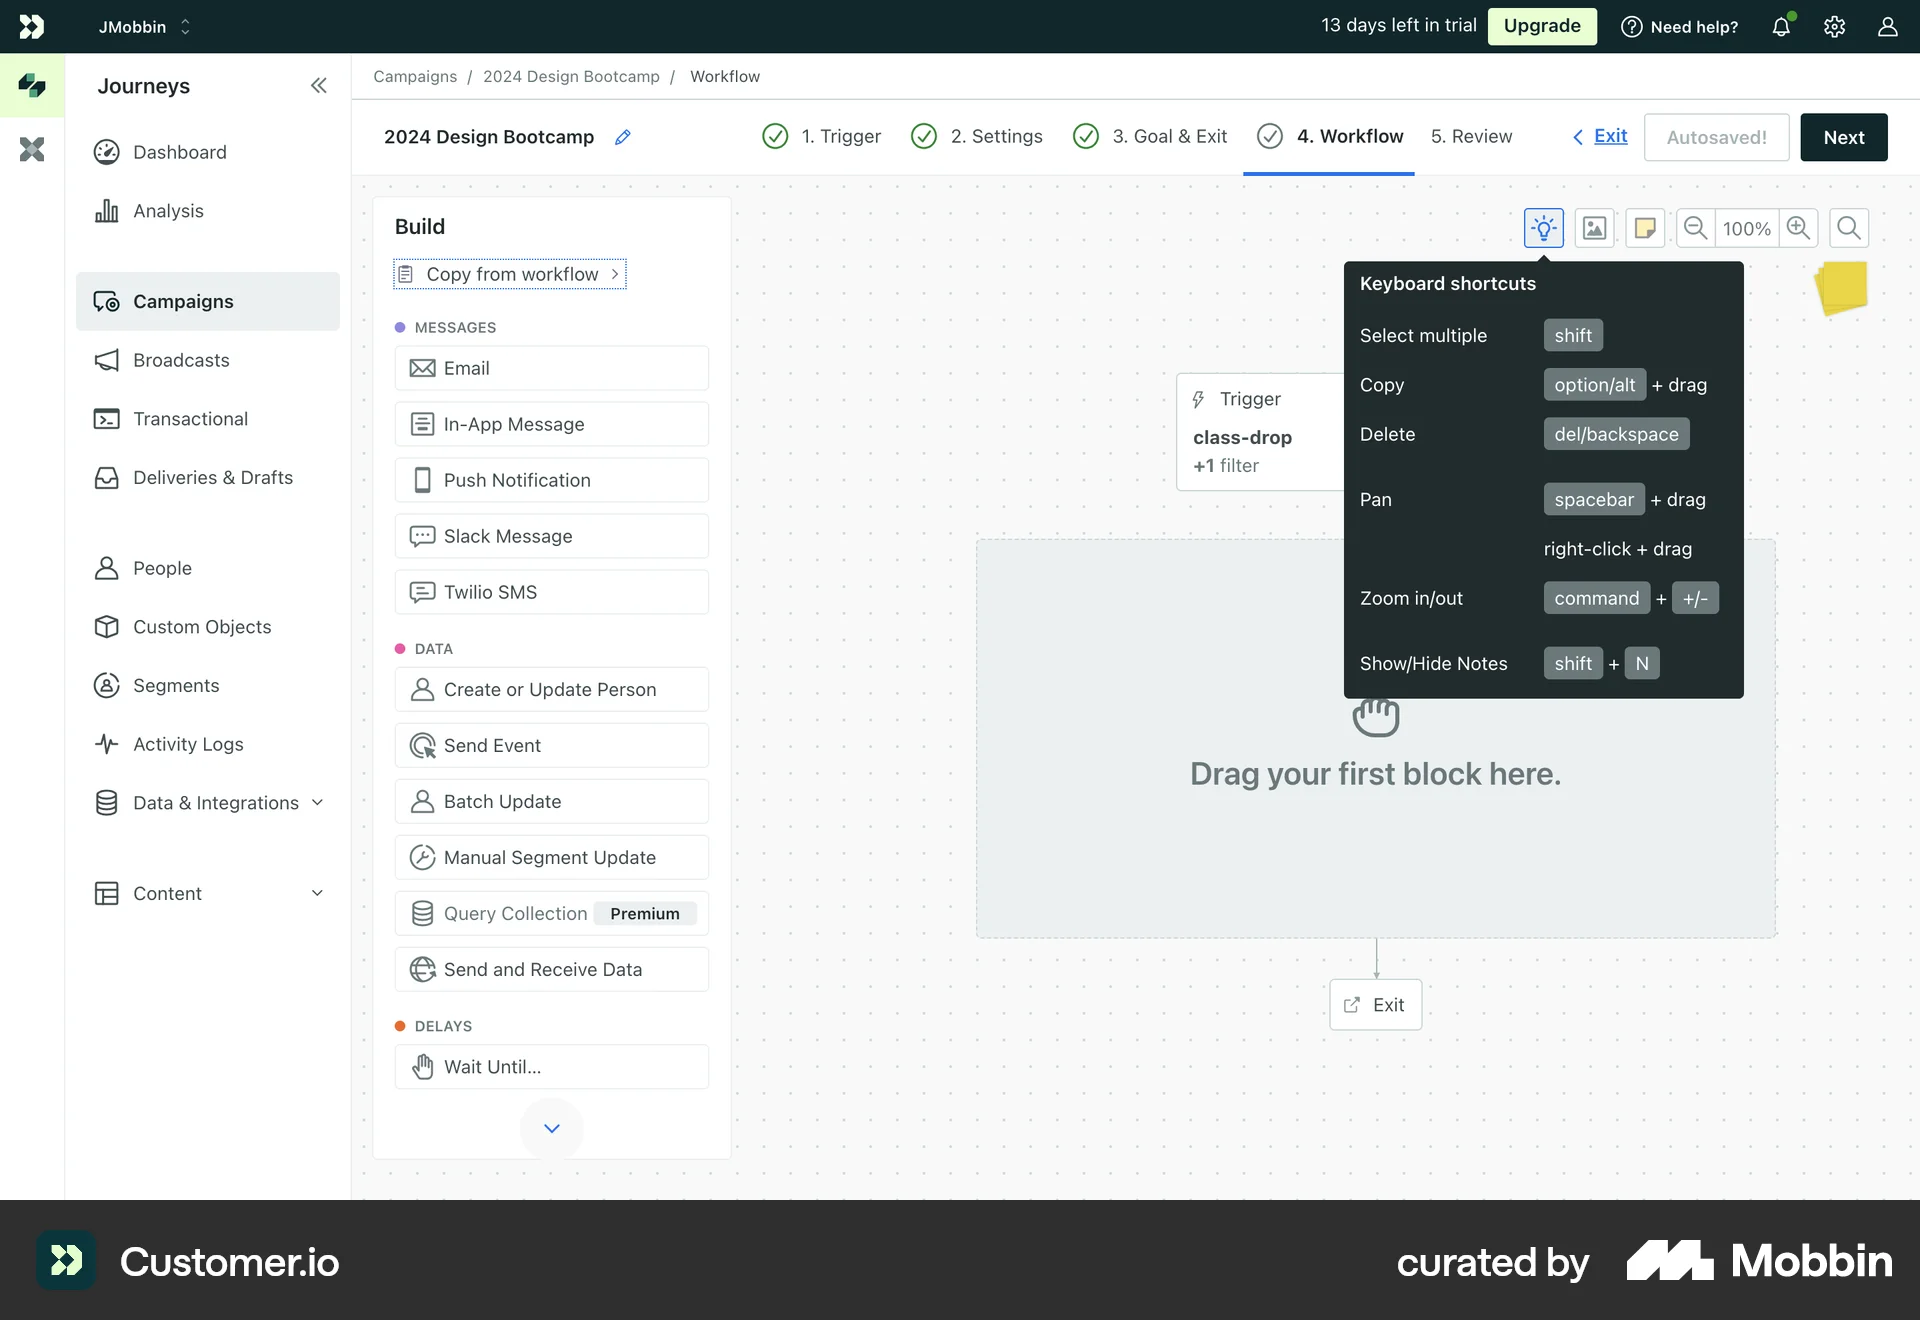1920x1320 pixels.
Task: Open canvas search with the magnifier icon
Action: (1848, 228)
